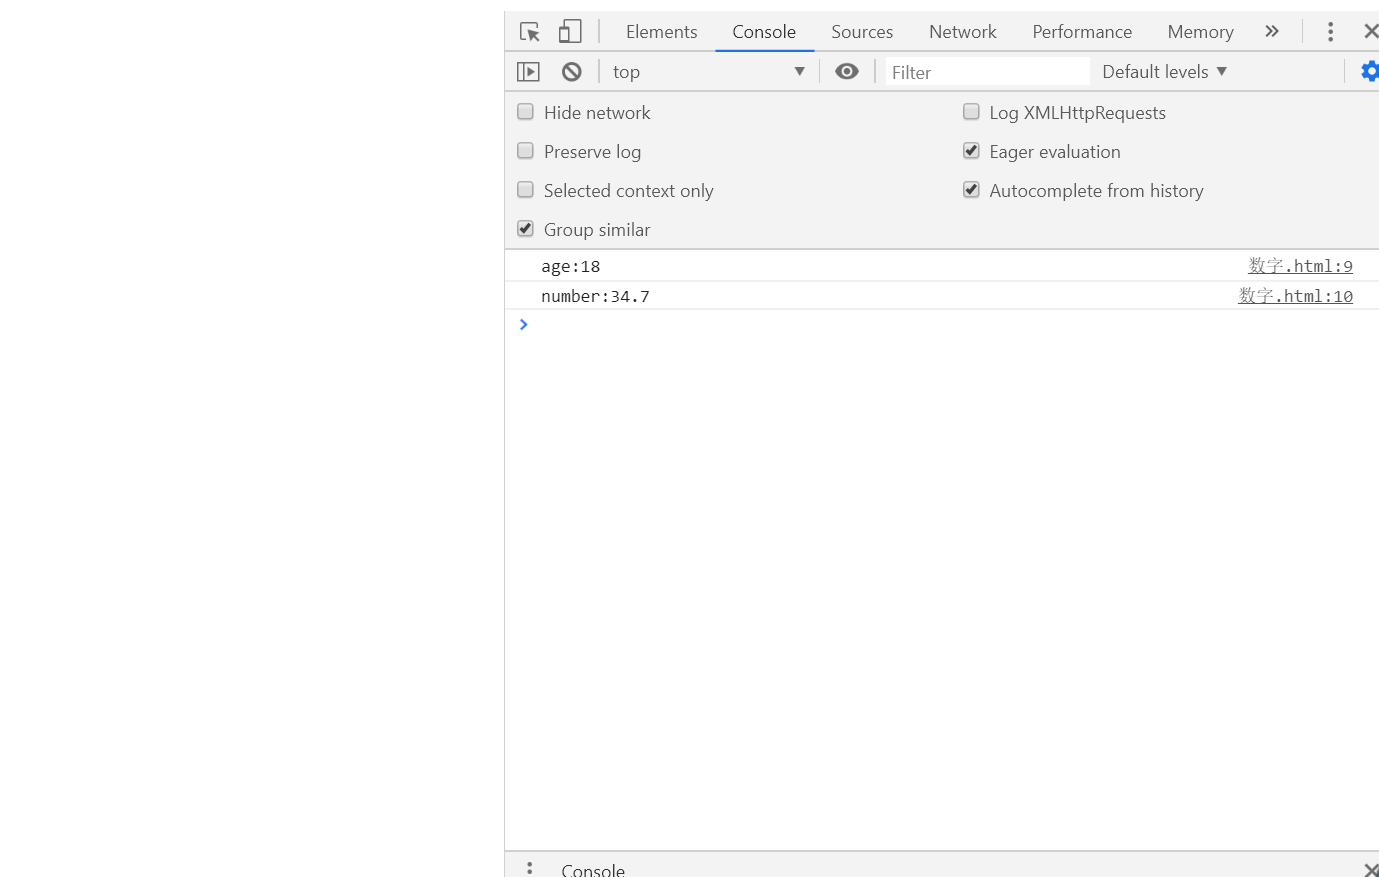This screenshot has height=877, width=1379.
Task: Uncheck Group similar
Action: point(525,229)
